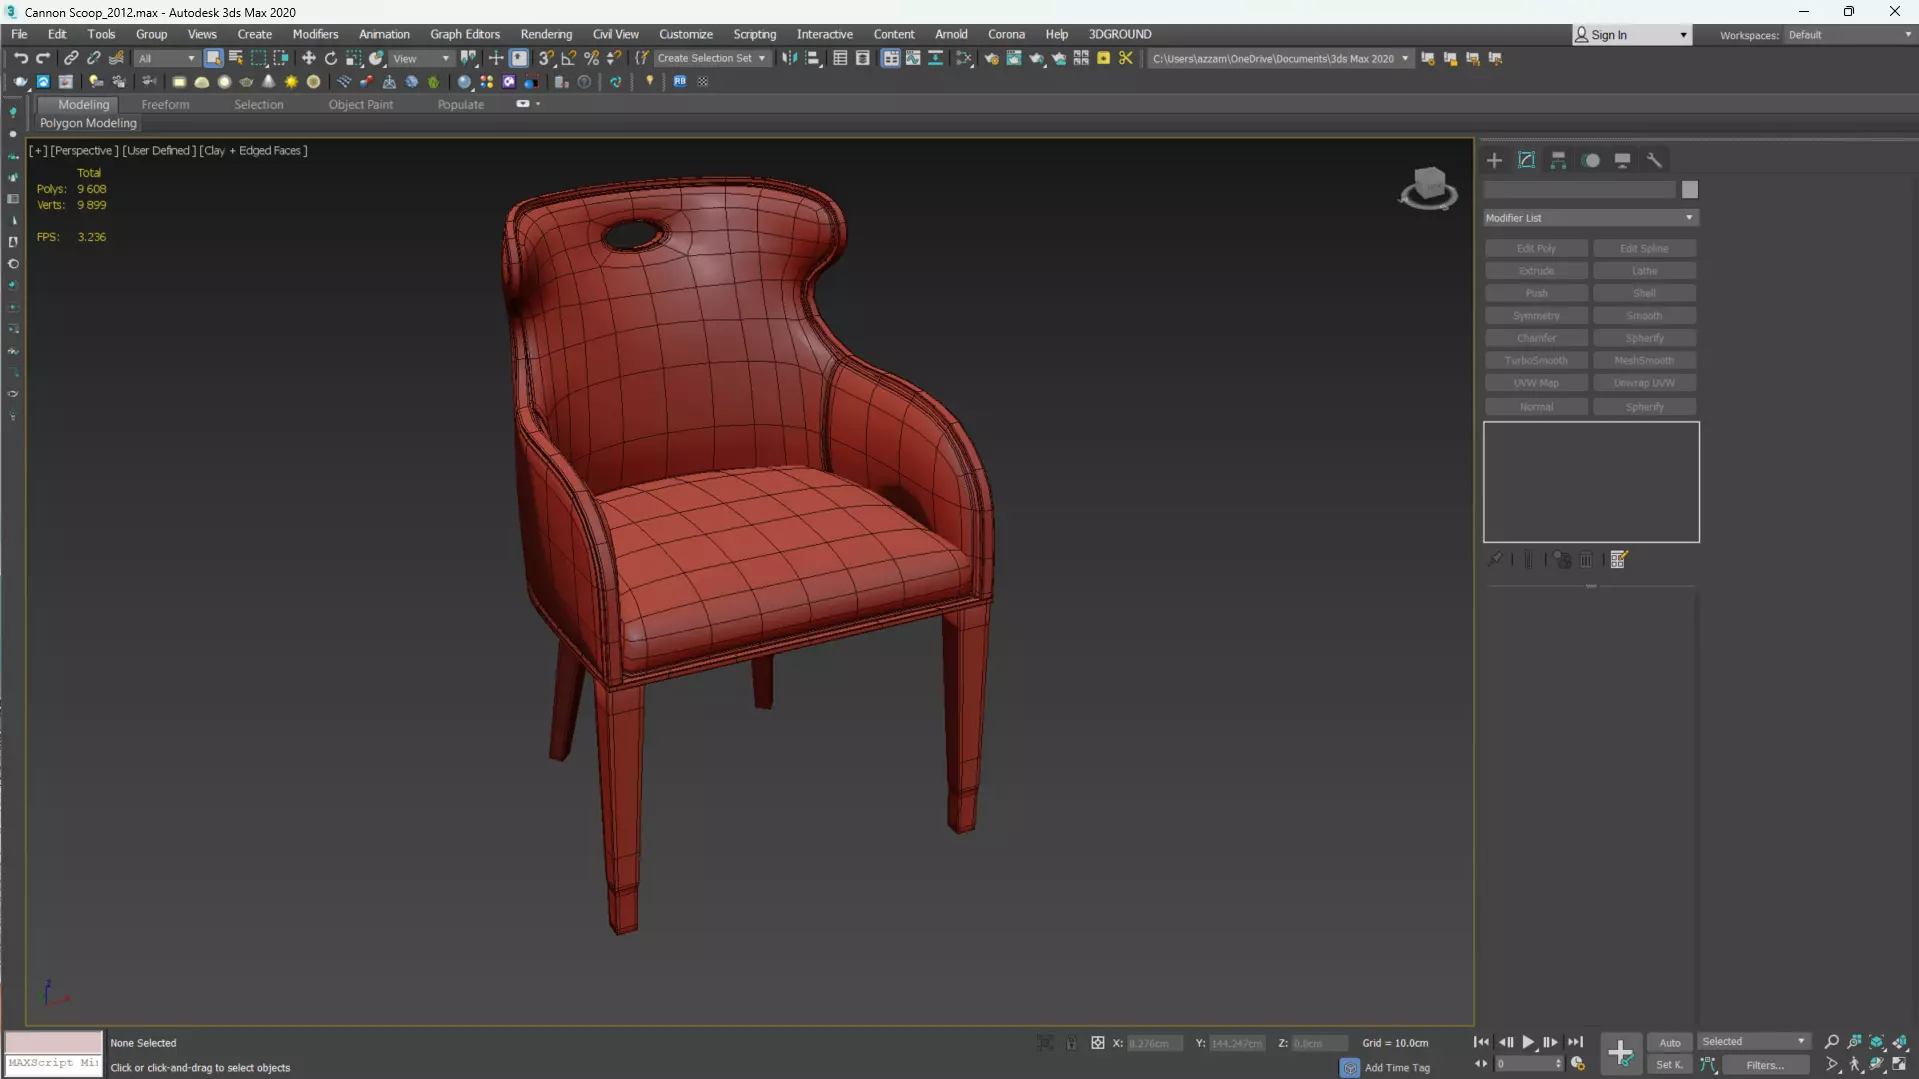This screenshot has width=1919, height=1079.
Task: Click the Edit Poly modifier button
Action: pos(1536,248)
